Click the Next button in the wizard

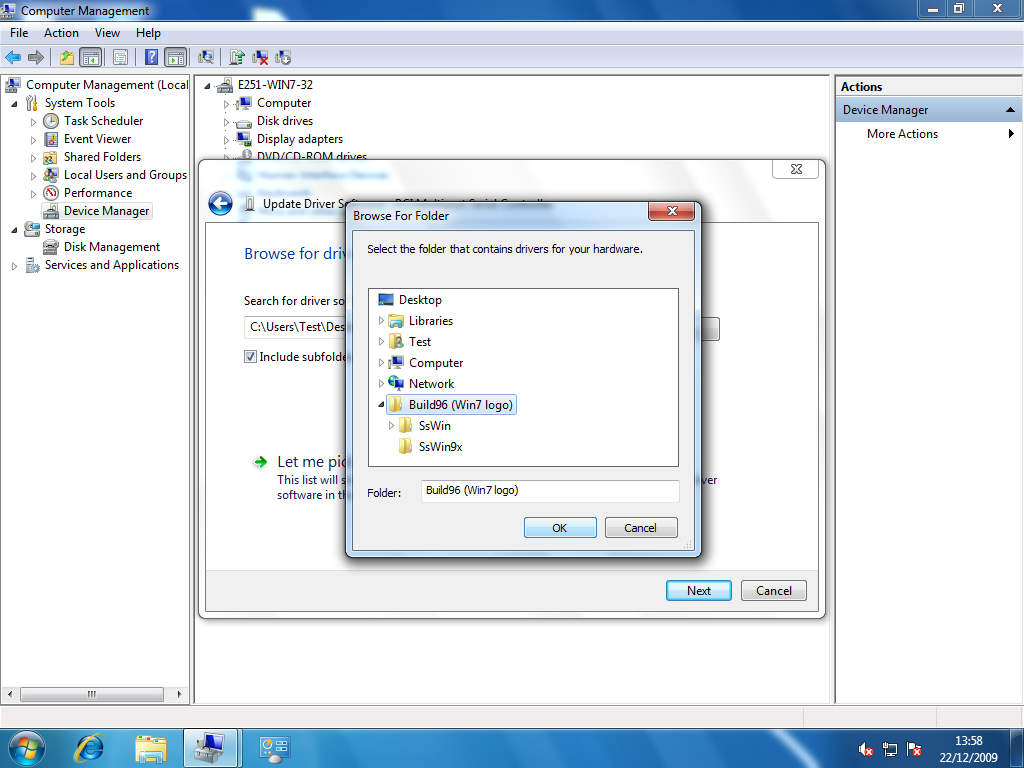pyautogui.click(x=698, y=590)
